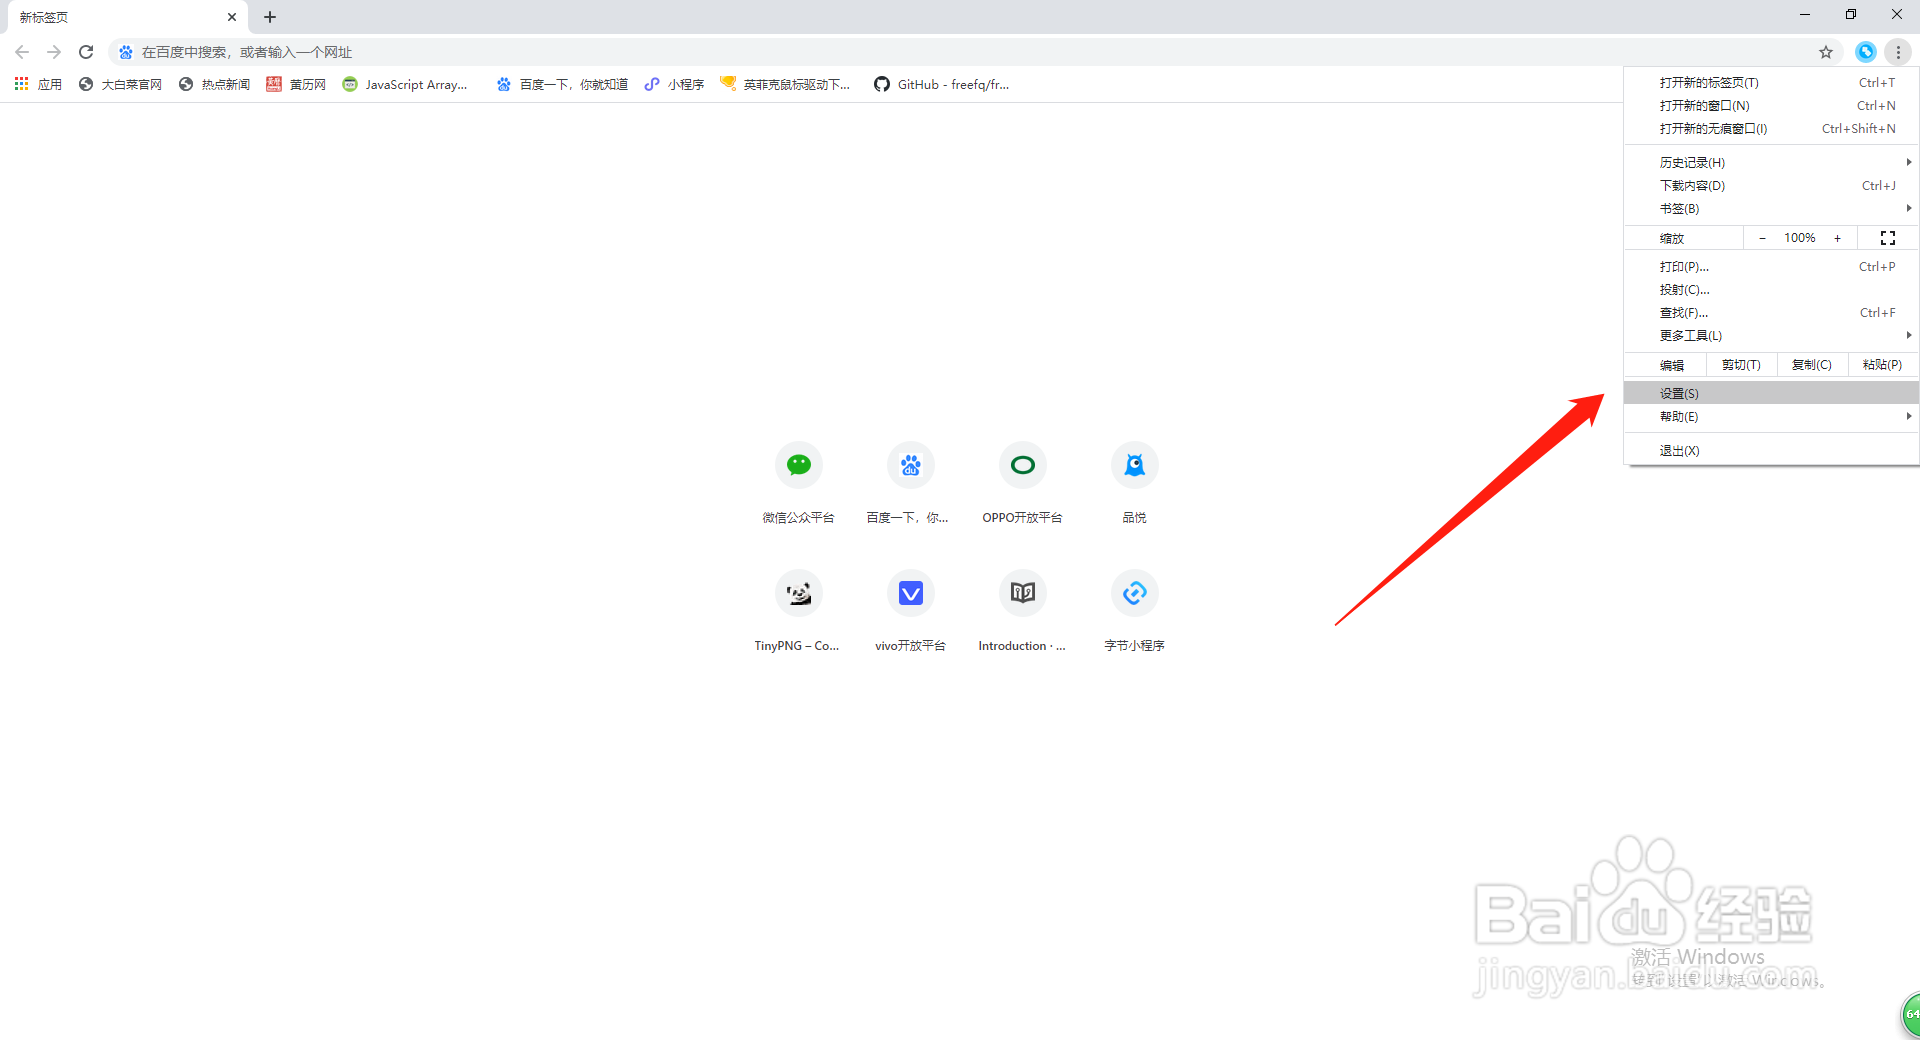Click the browser back arrow
This screenshot has width=1920, height=1040.
click(22, 52)
